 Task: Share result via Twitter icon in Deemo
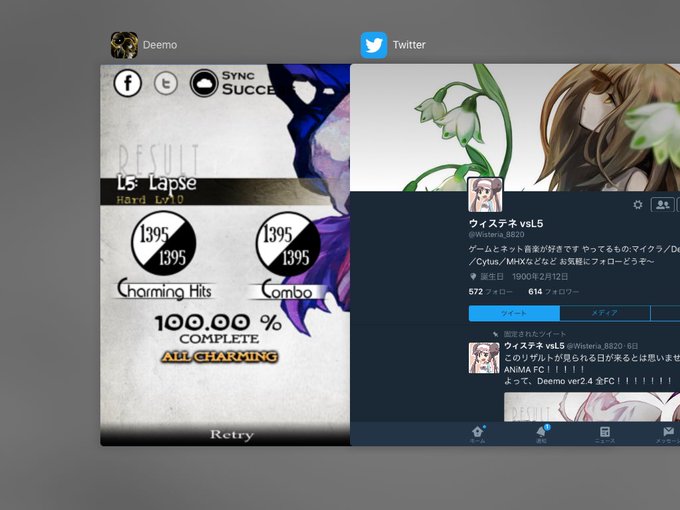pos(166,83)
